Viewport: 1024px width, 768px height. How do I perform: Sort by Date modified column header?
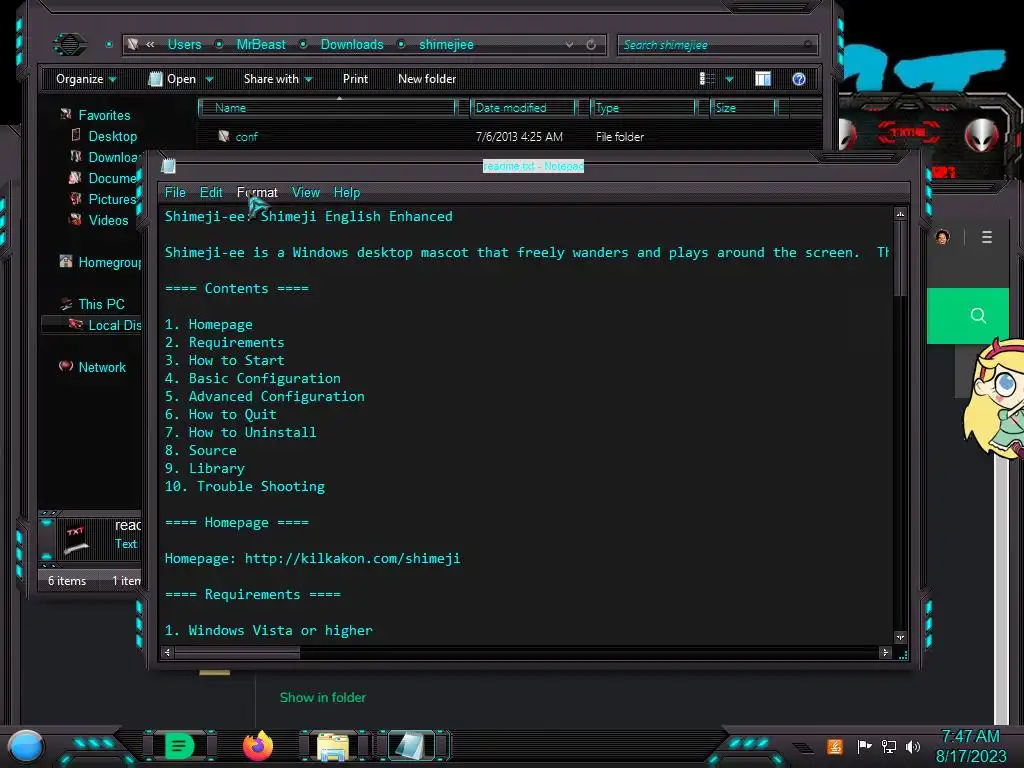[x=523, y=108]
